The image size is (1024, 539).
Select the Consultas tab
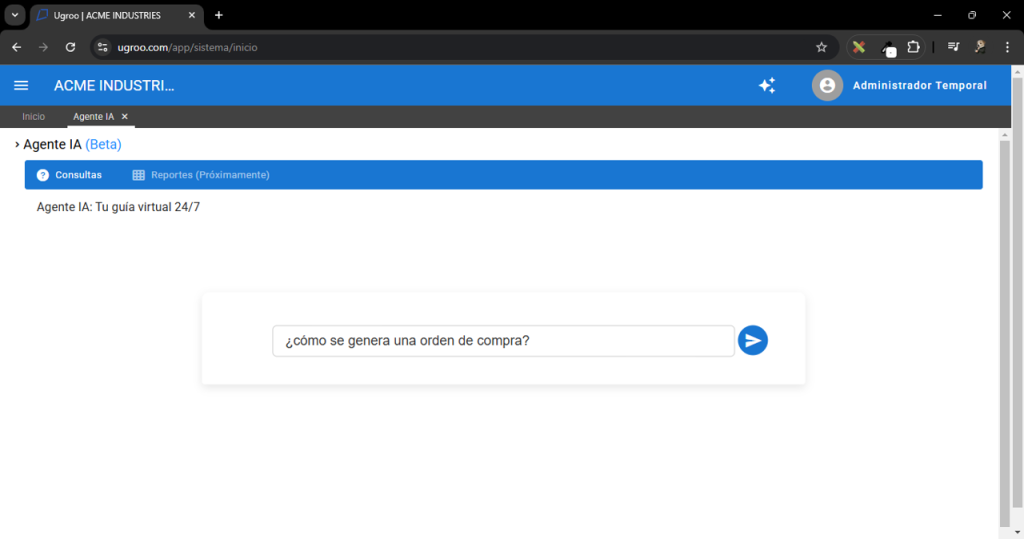[69, 175]
